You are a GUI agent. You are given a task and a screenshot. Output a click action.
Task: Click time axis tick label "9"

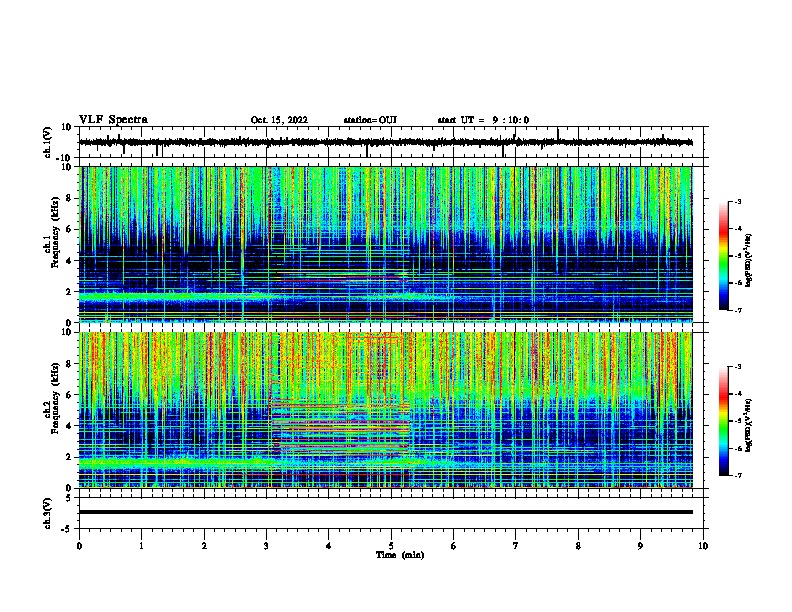coord(640,546)
